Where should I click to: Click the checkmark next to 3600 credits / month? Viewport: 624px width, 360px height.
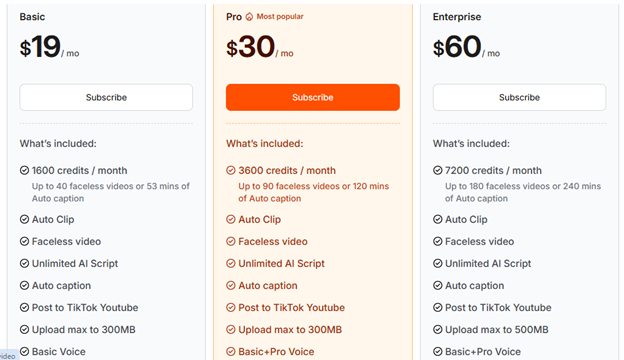231,170
